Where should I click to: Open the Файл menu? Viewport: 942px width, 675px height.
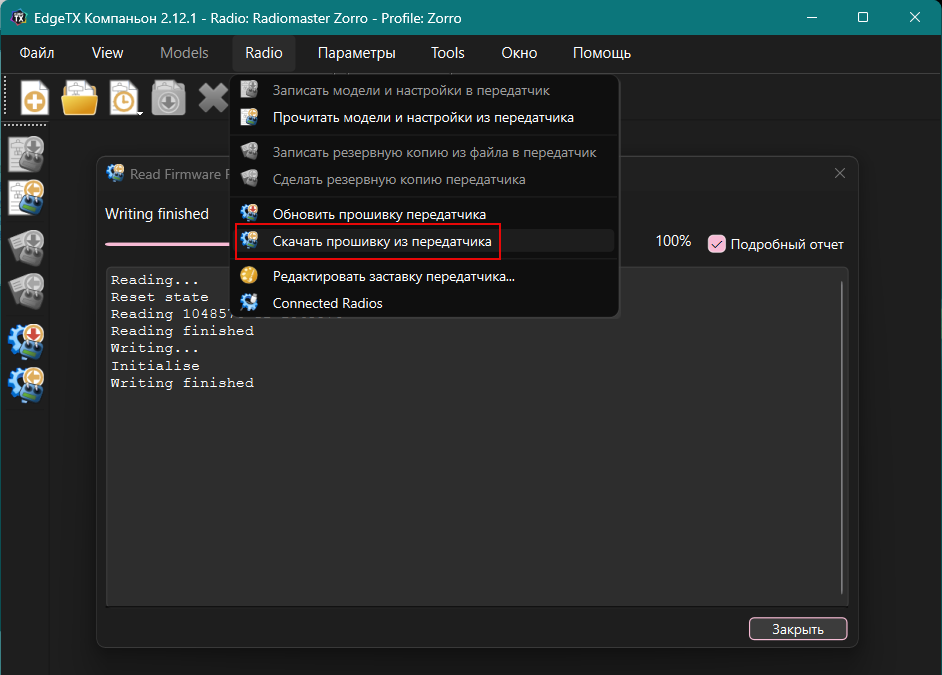[x=37, y=53]
